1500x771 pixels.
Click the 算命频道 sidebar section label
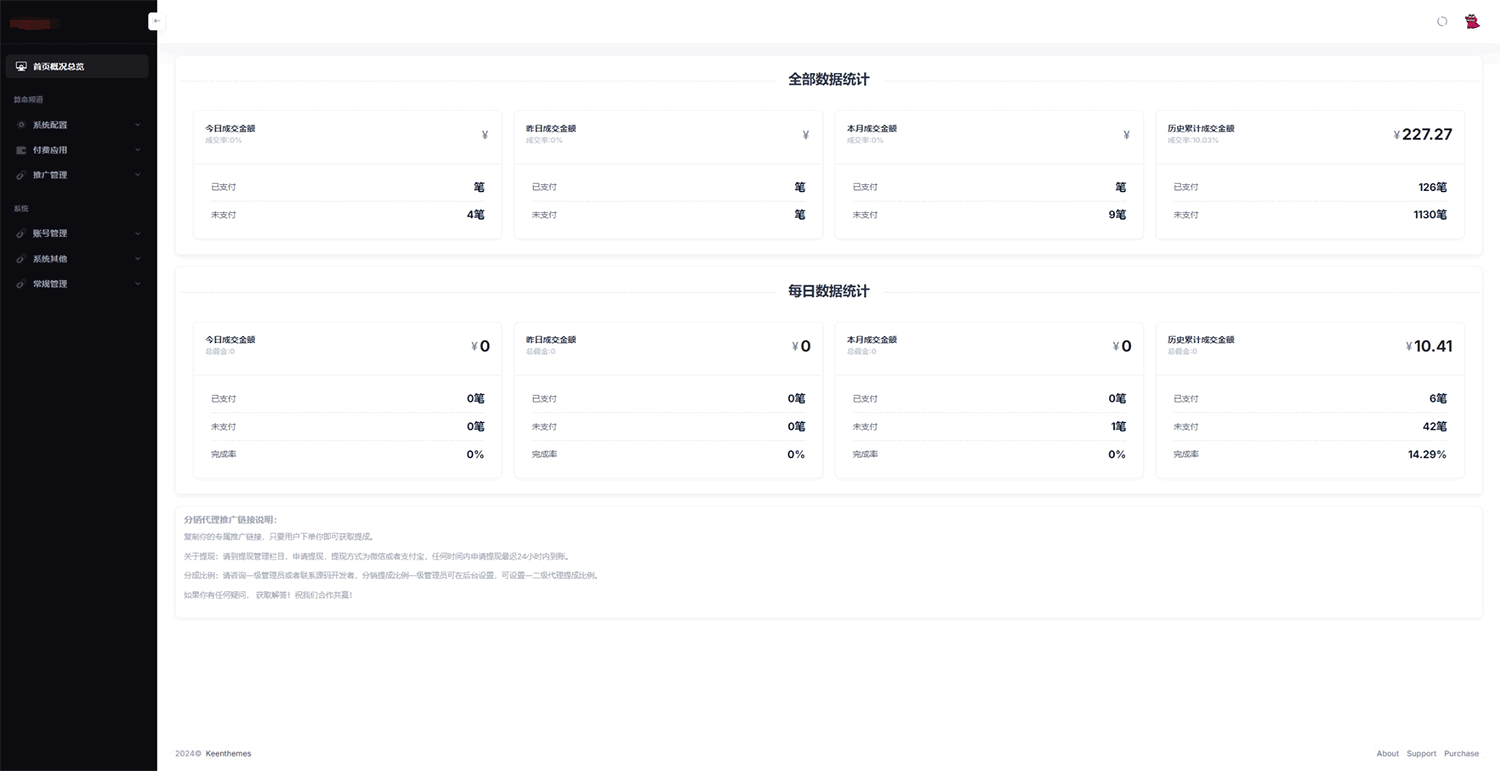28,100
